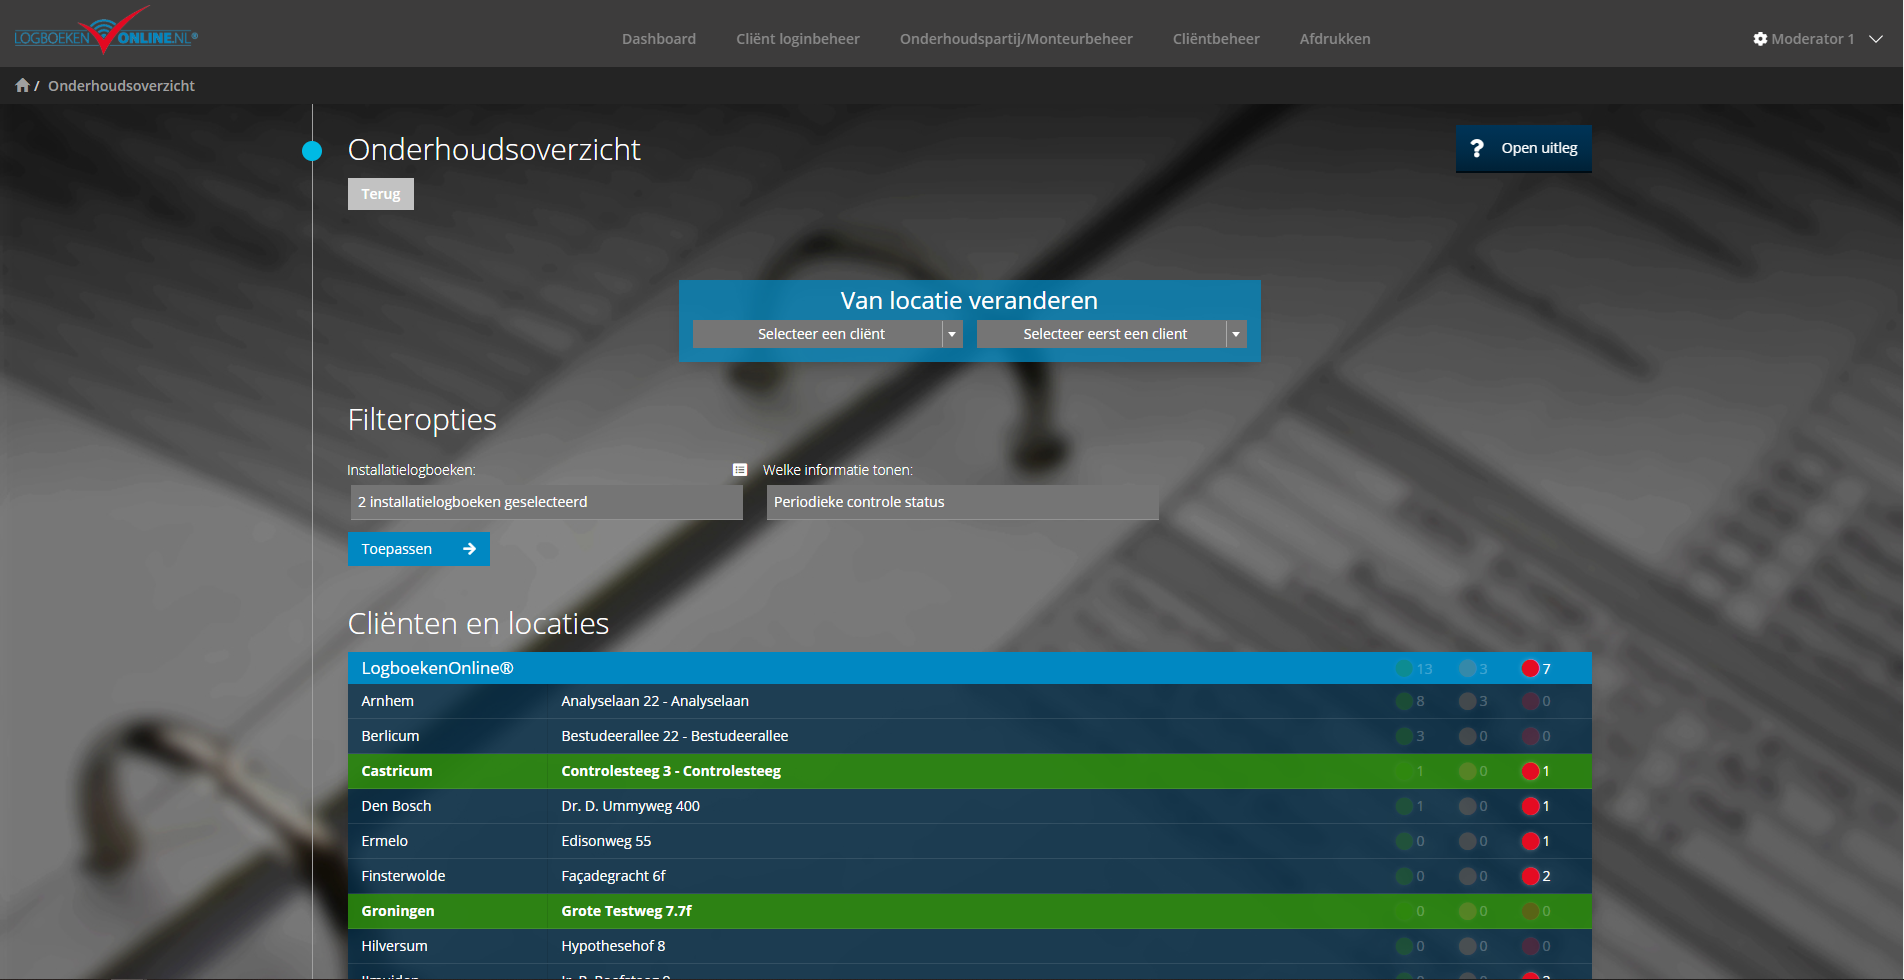Image resolution: width=1904 pixels, height=980 pixels.
Task: Click the grey indicator showing 3 in Arnhem row
Action: coord(1468,701)
